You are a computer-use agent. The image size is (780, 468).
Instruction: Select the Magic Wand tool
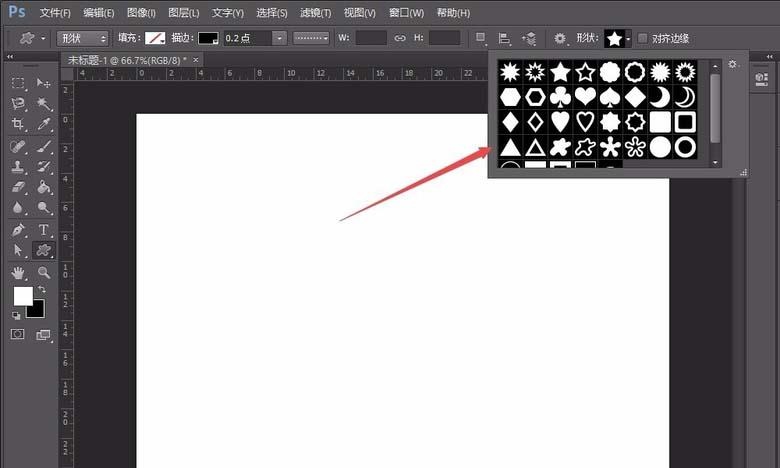tap(43, 103)
